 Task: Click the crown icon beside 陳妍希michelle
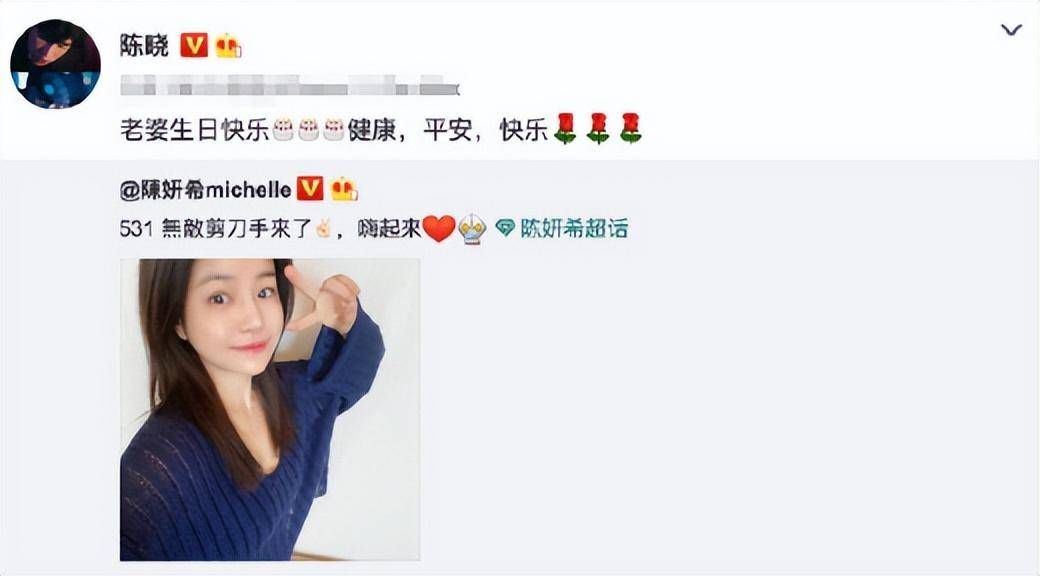coord(344,189)
